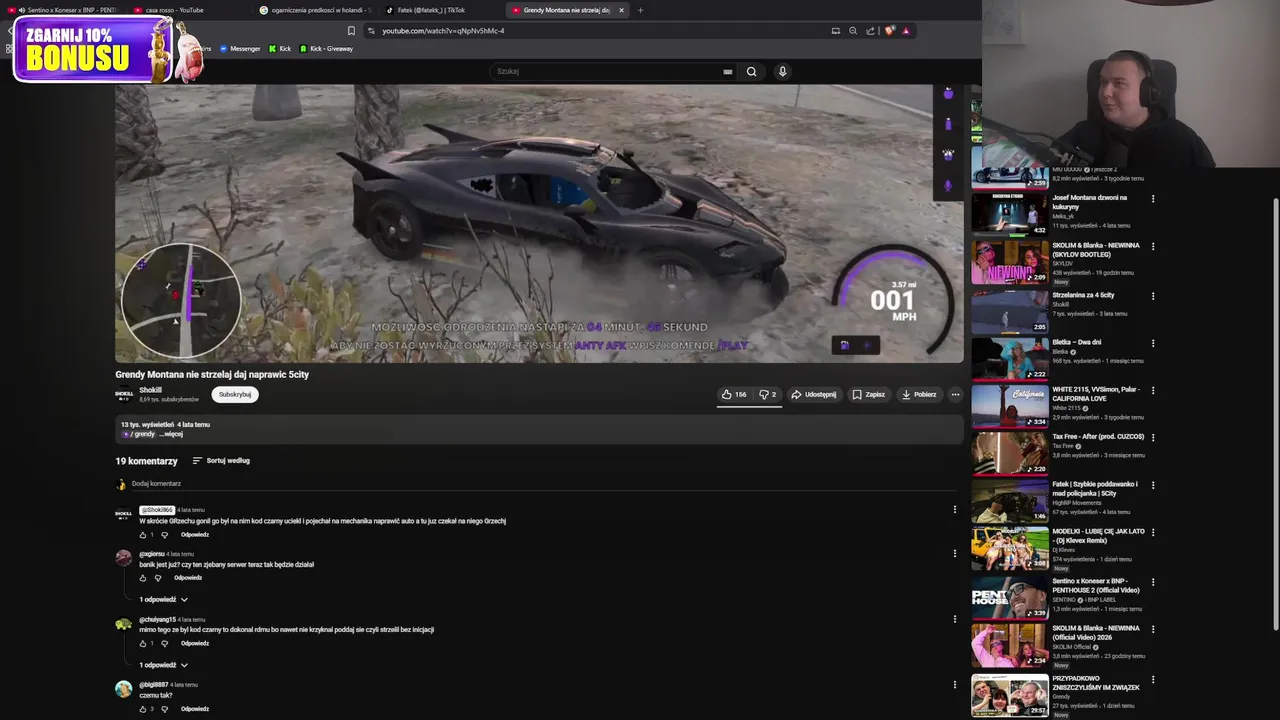Open @xgiersu commenter profile name
This screenshot has width=1280, height=720.
(152, 554)
